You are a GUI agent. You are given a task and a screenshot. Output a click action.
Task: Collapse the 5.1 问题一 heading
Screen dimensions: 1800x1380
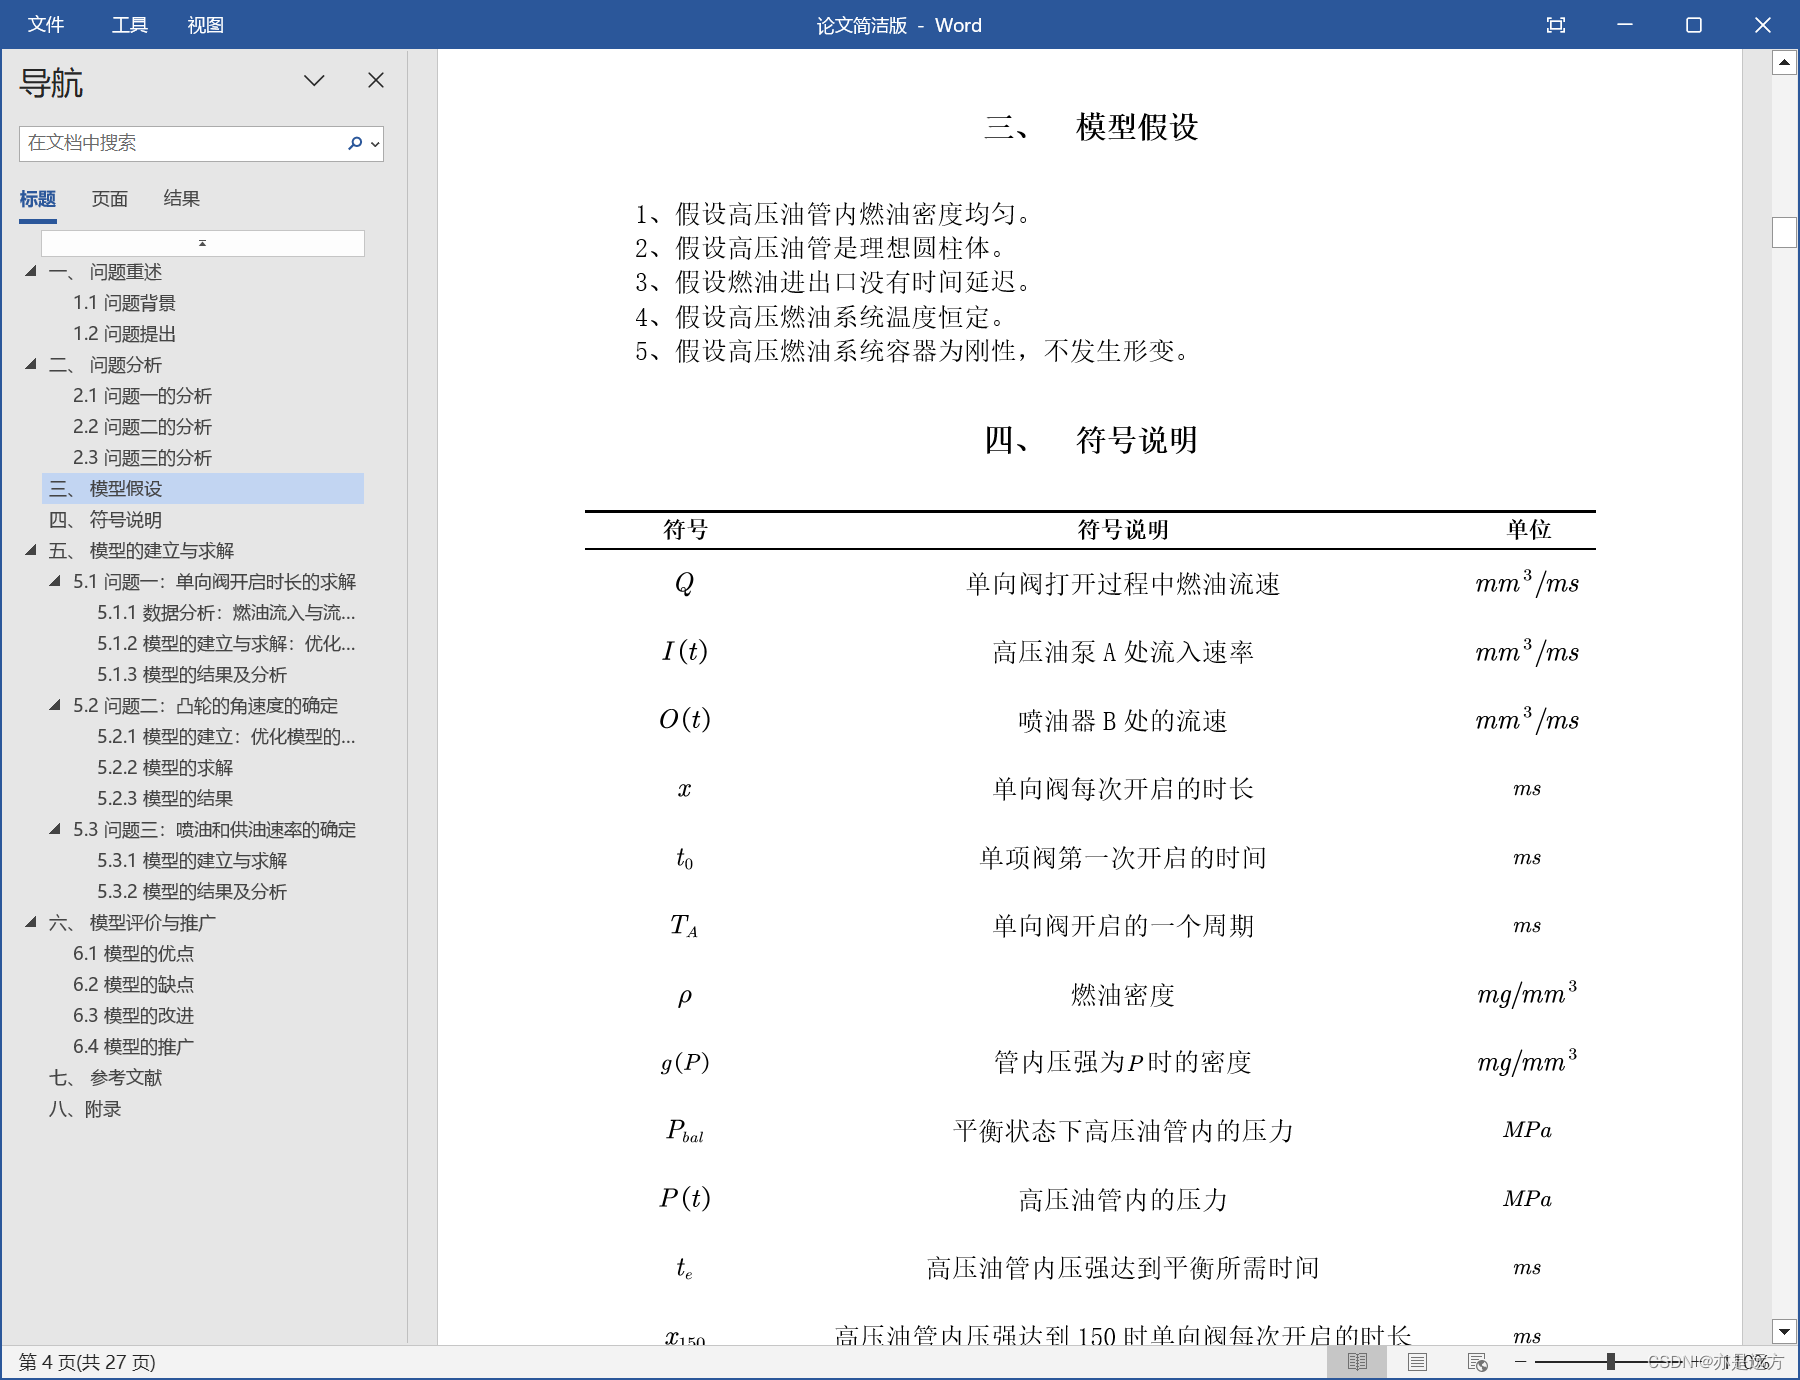pos(55,581)
